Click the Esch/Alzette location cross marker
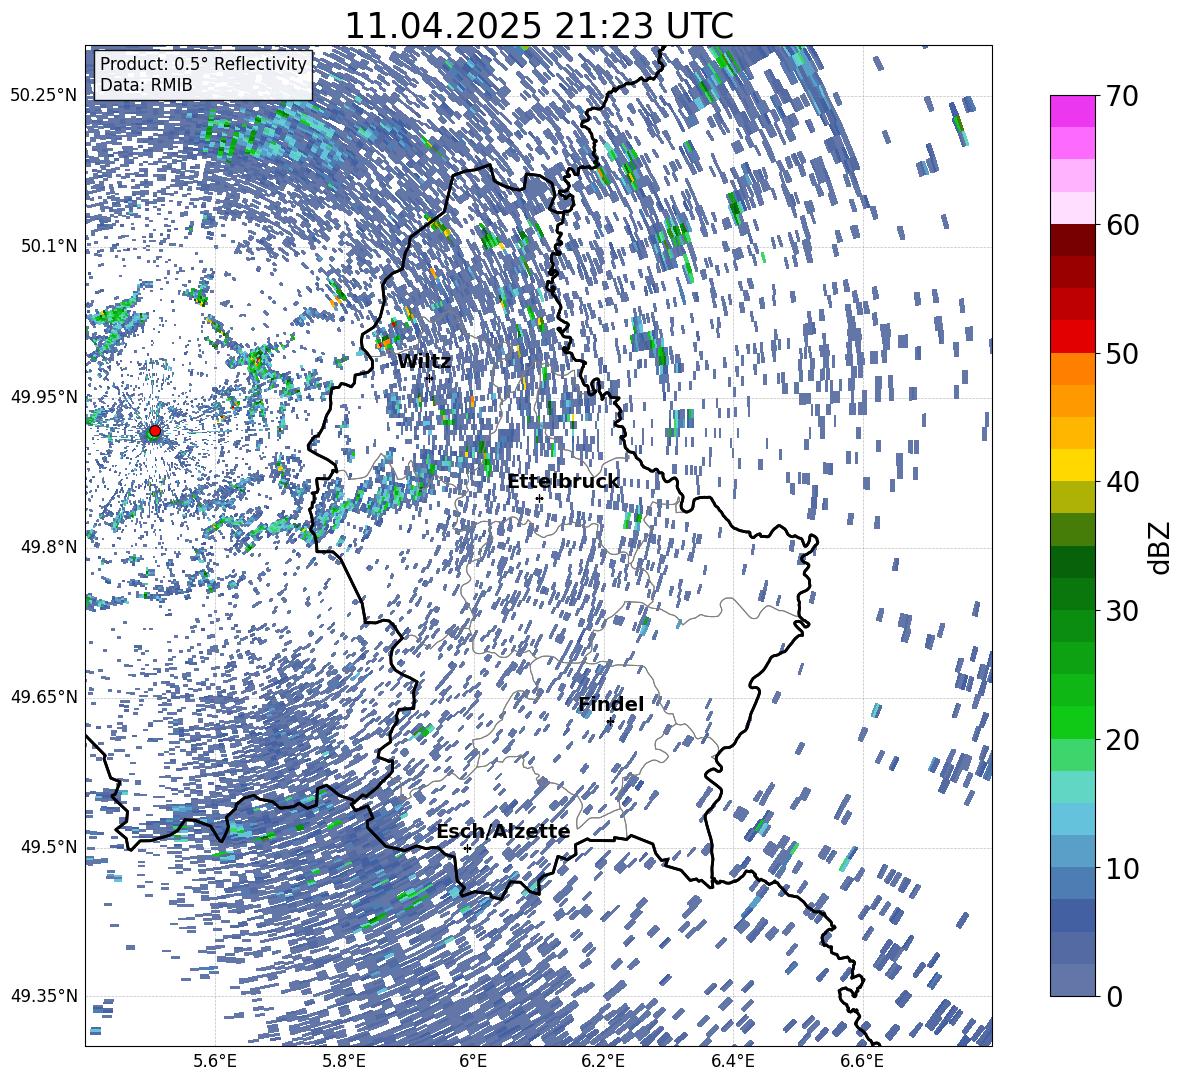Screen dimensions: 1184x1081 [x=467, y=848]
